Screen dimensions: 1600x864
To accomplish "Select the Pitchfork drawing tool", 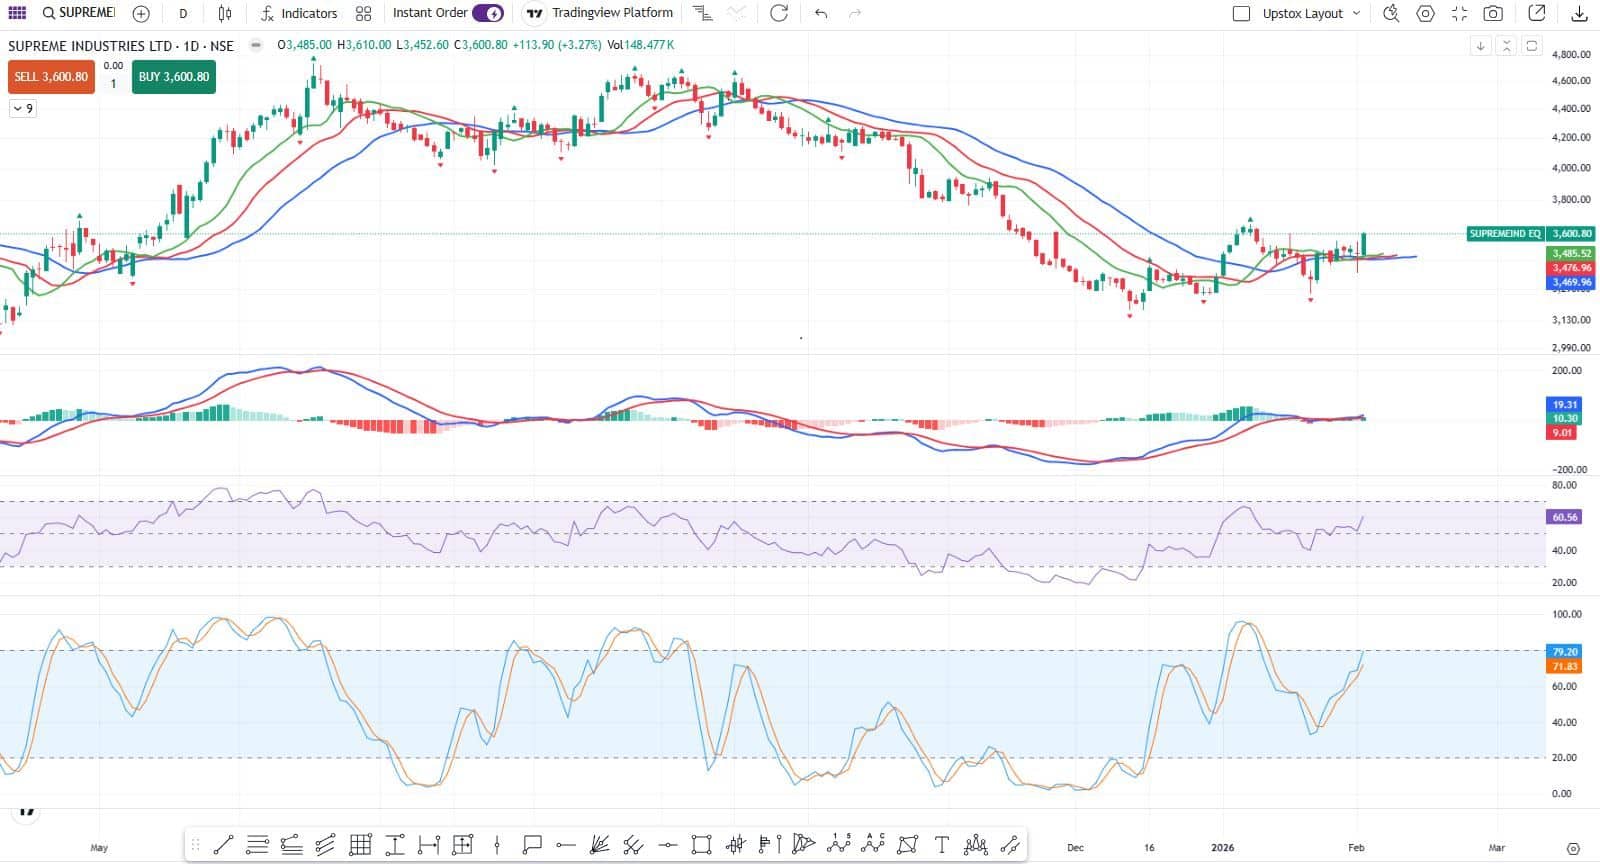I will 633,845.
